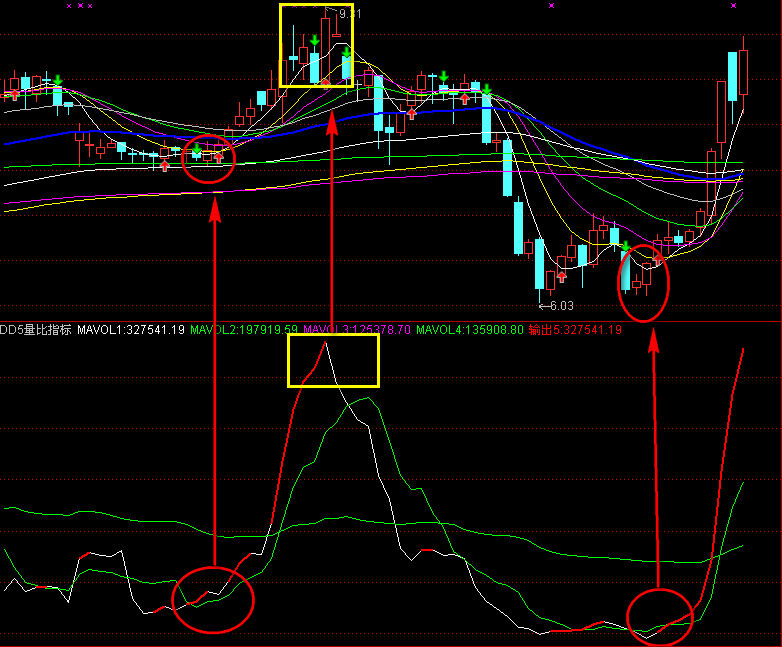This screenshot has height=647, width=782.
Task: Click the DD5量比指标 indicator title
Action: click(x=35, y=330)
